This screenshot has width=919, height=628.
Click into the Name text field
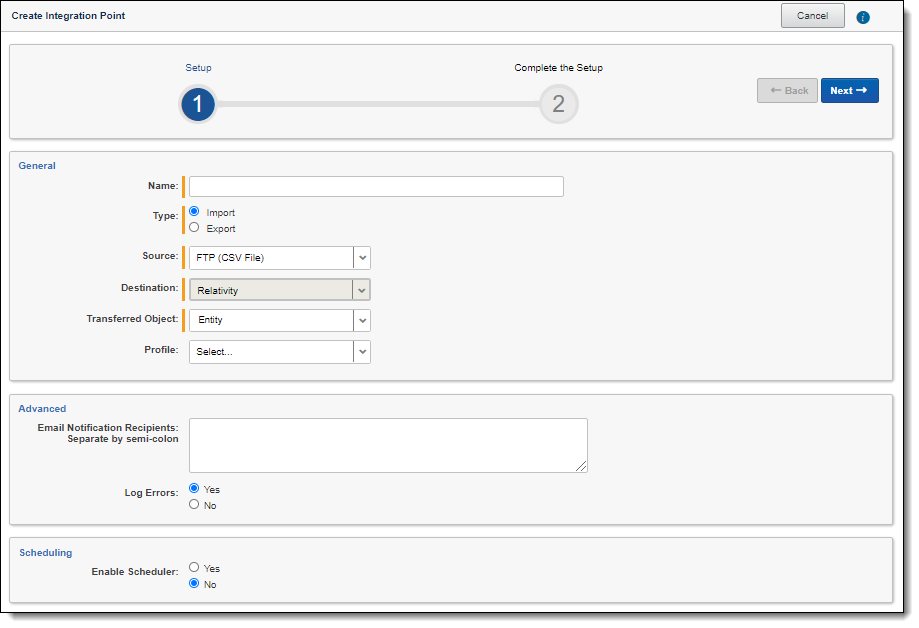pyautogui.click(x=376, y=187)
